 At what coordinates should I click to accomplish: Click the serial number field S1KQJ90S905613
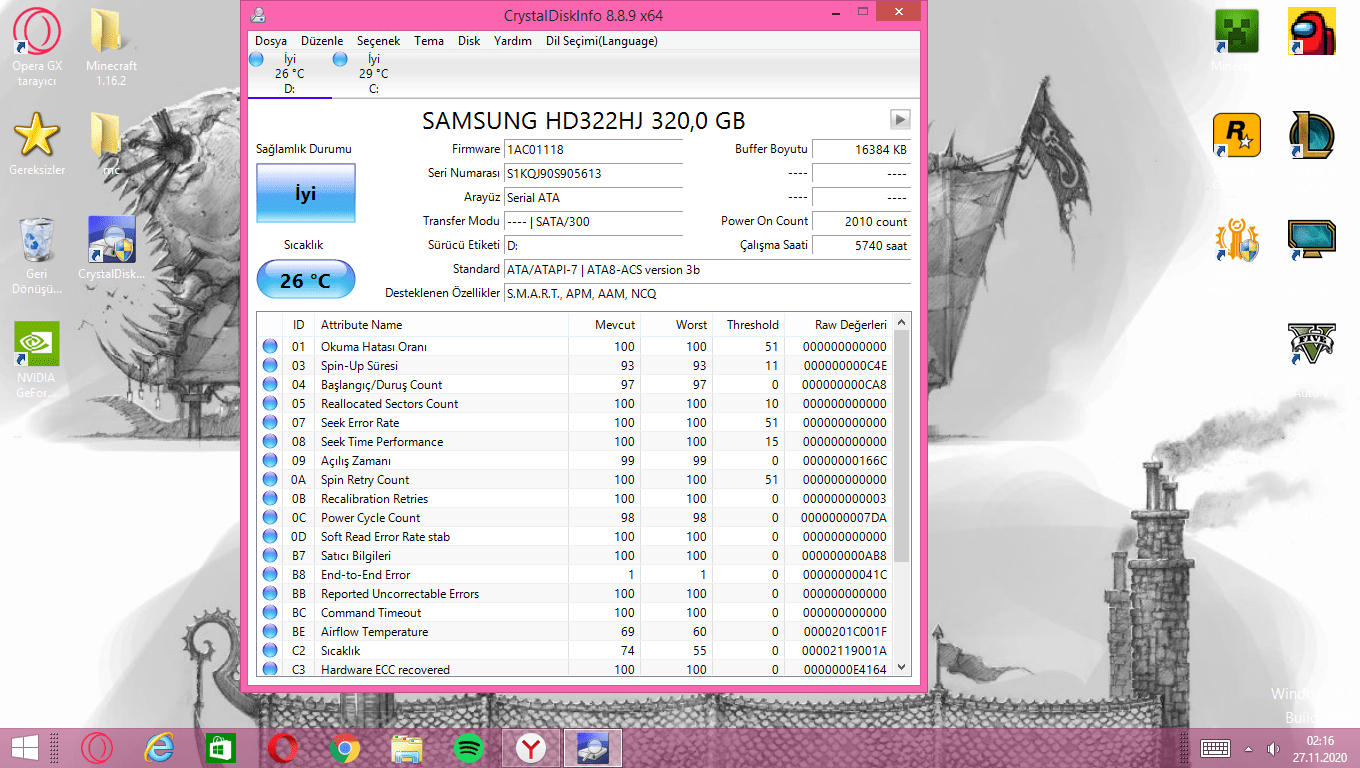pyautogui.click(x=594, y=174)
